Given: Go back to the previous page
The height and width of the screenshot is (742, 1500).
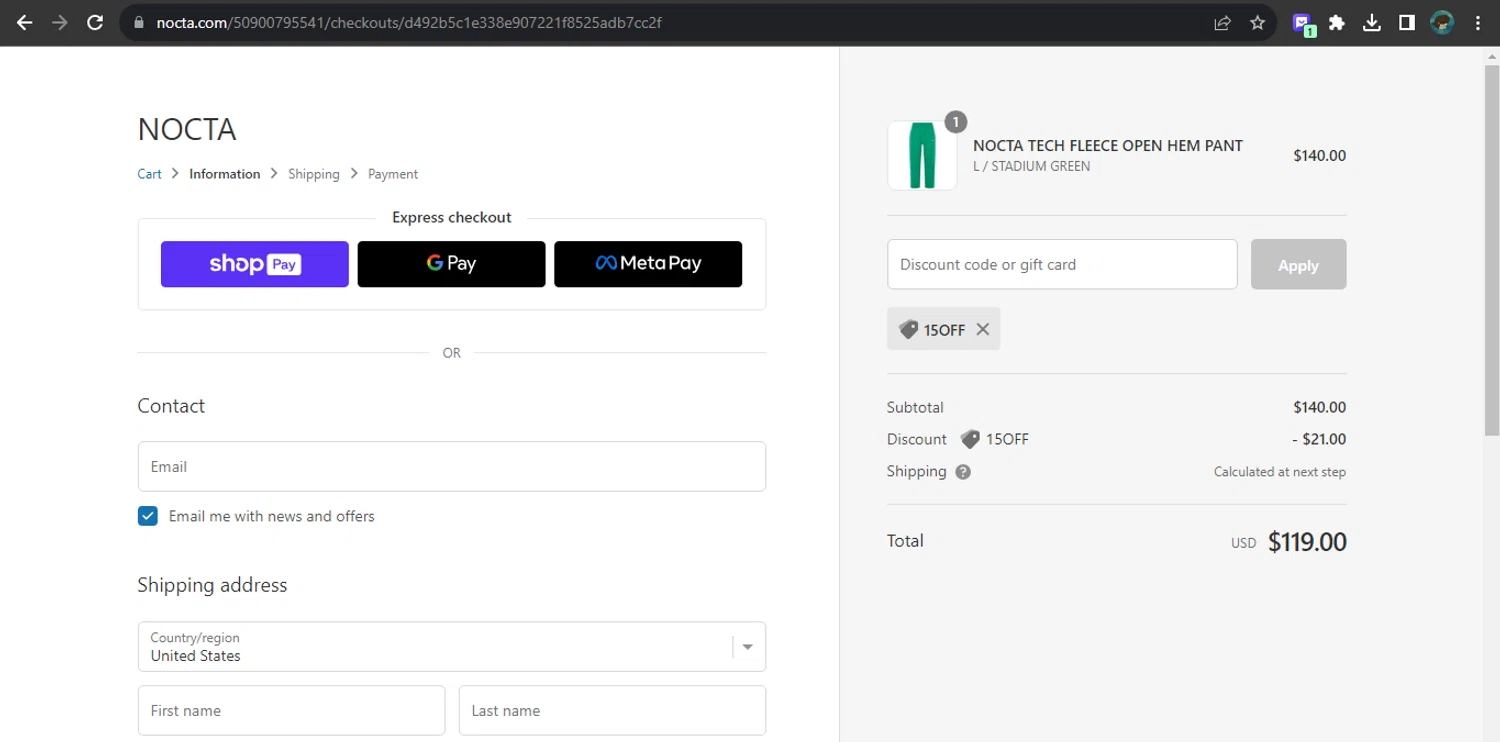Looking at the screenshot, I should tap(24, 22).
